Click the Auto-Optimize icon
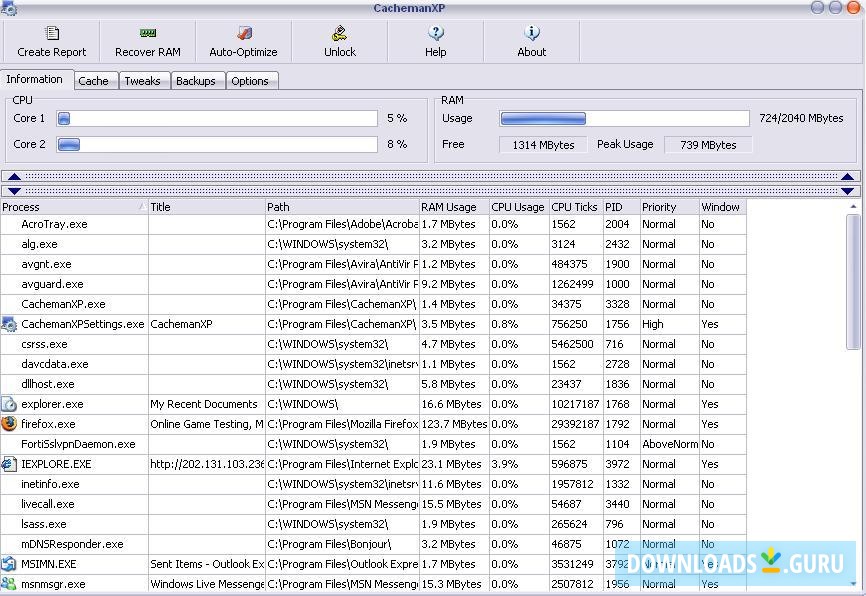The image size is (866, 596). 244,33
